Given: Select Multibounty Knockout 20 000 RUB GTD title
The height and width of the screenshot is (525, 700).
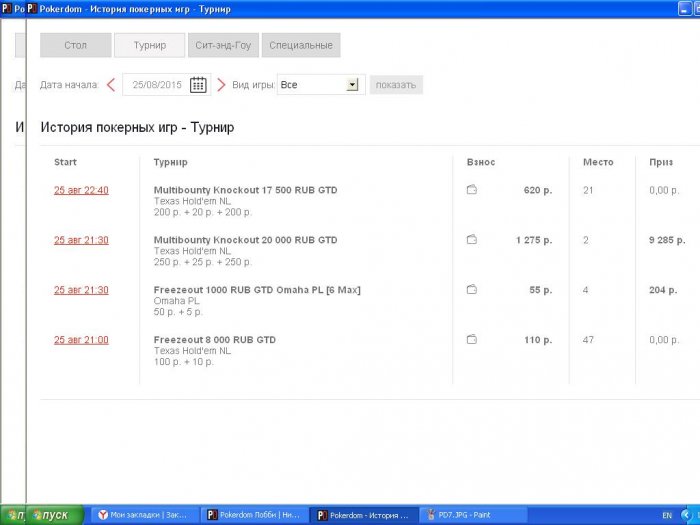Looking at the screenshot, I should (x=246, y=240).
